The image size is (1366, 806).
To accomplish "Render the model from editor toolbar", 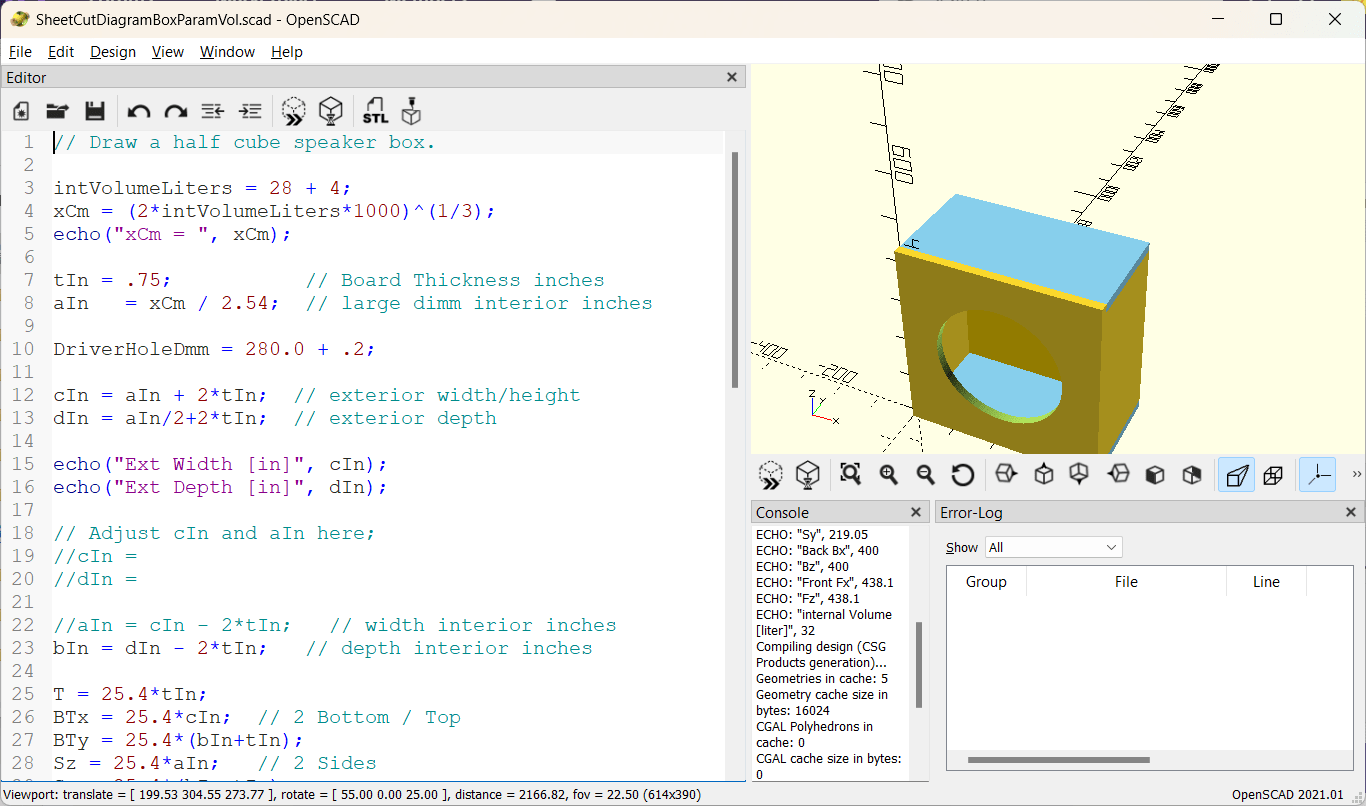I will (331, 111).
